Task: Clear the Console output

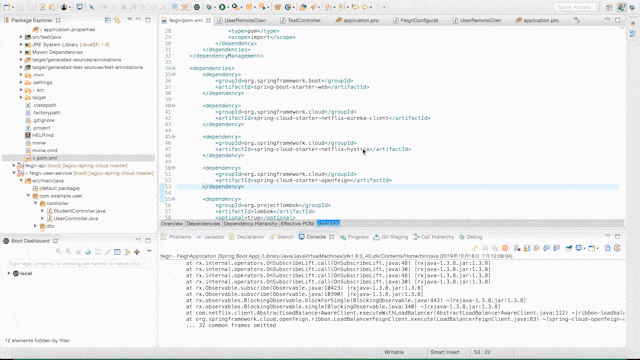Action: tap(517, 248)
